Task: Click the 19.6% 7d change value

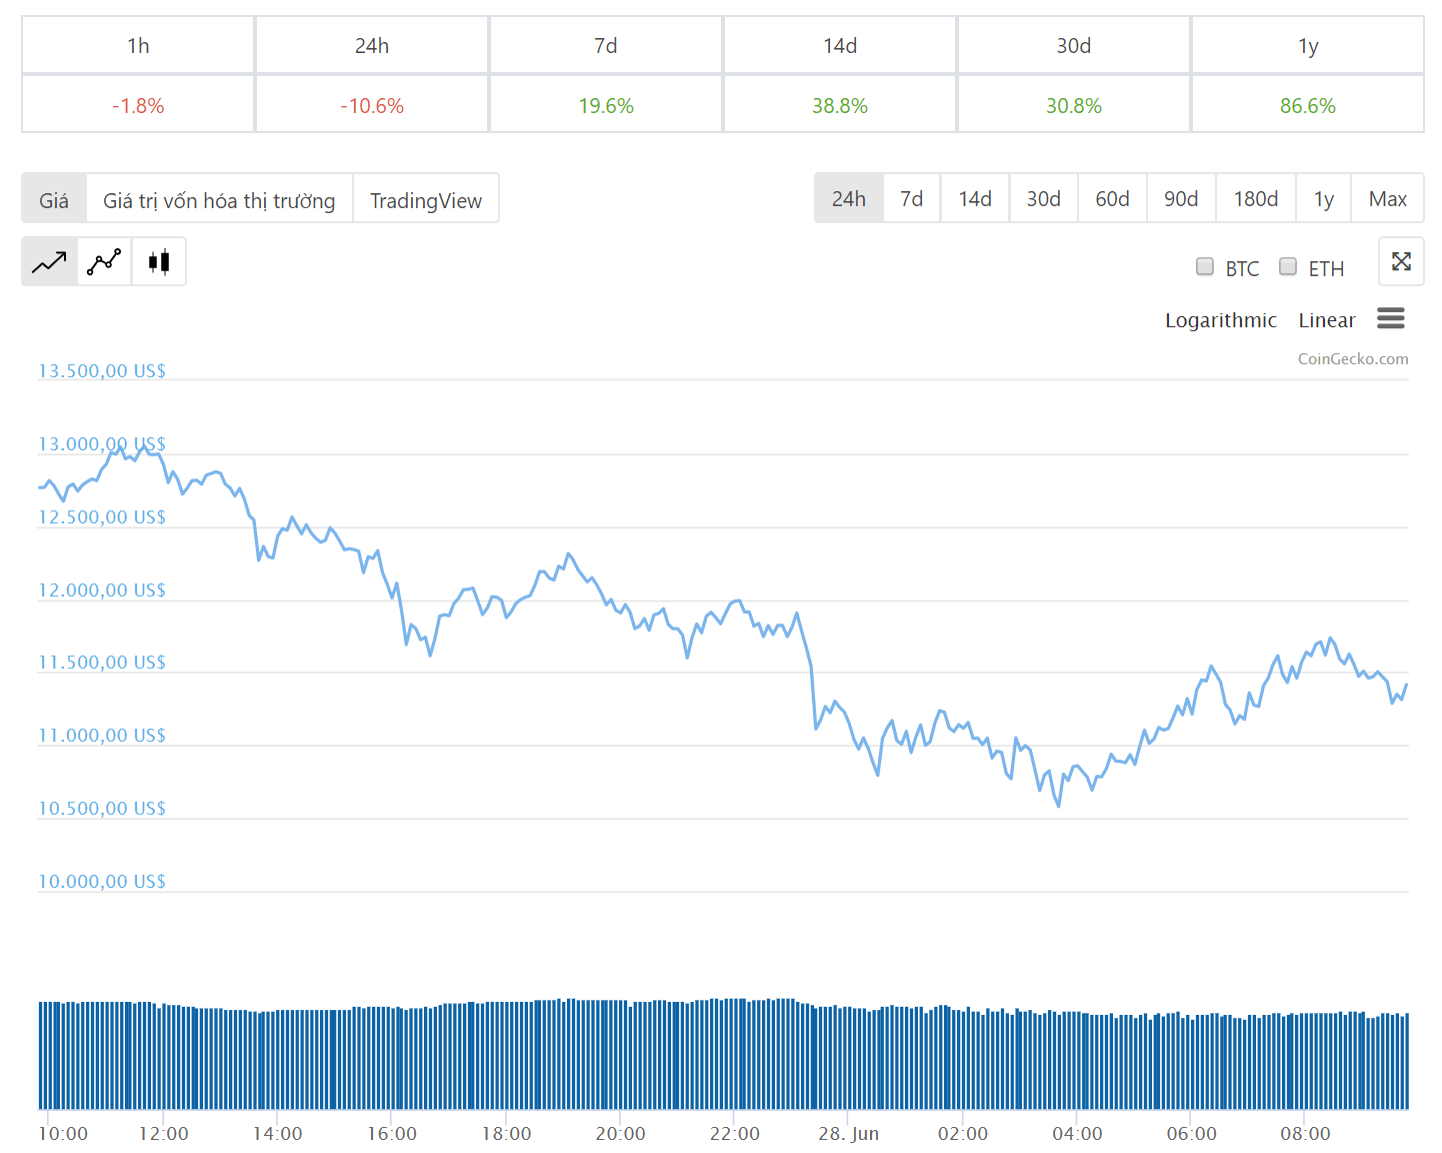Action: click(606, 105)
